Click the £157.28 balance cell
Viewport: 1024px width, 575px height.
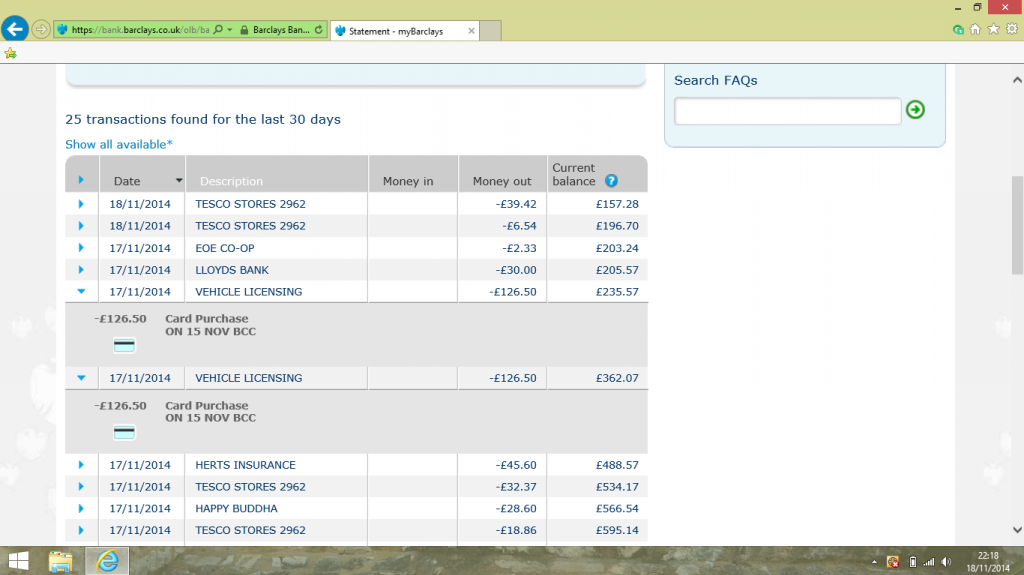click(x=617, y=204)
